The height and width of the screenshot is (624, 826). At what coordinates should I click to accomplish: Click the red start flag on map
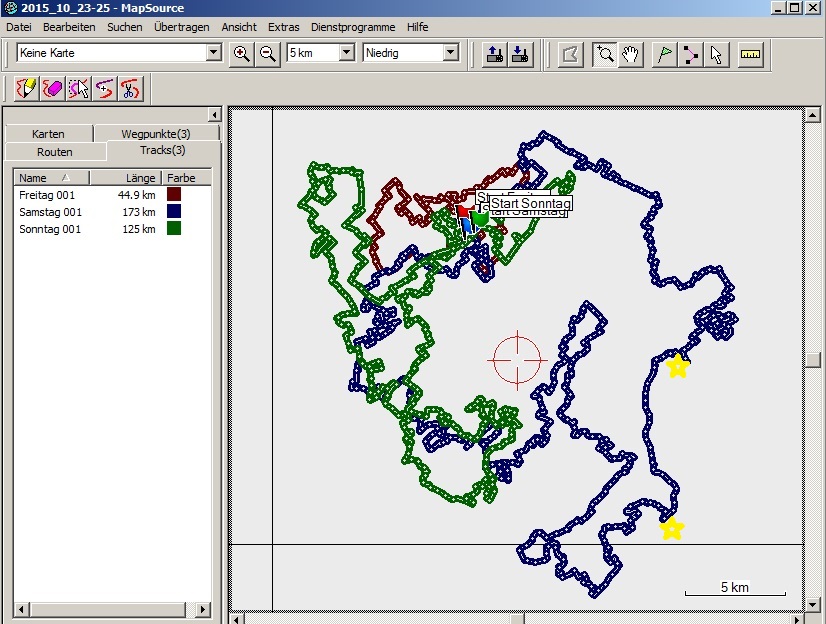pos(463,212)
